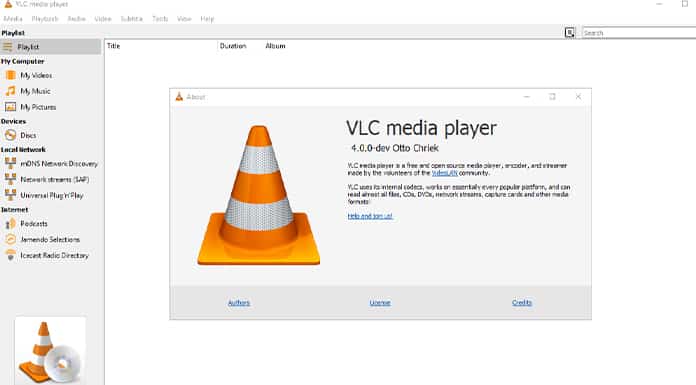This screenshot has height=385, width=696.
Task: Click the My Music note icon
Action: (x=11, y=91)
